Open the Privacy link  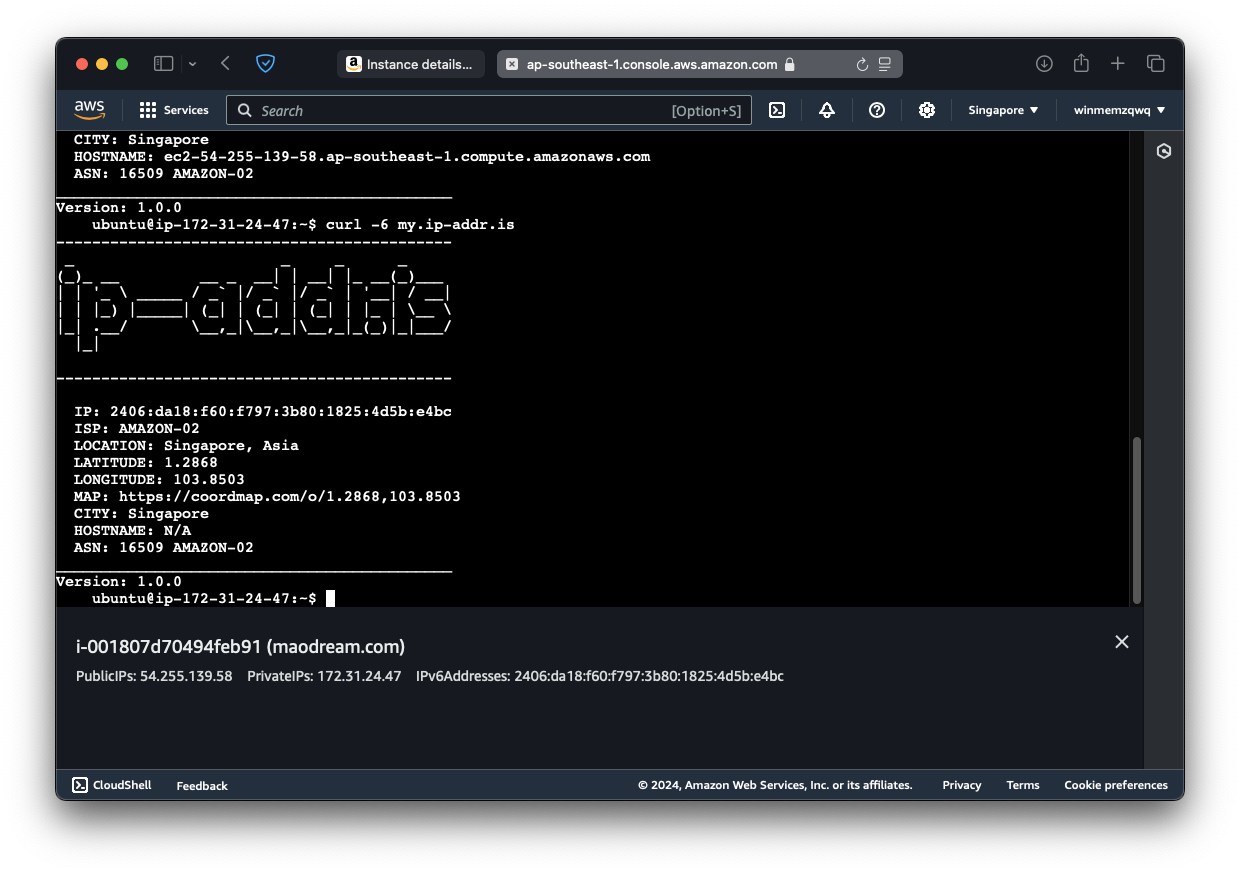962,785
